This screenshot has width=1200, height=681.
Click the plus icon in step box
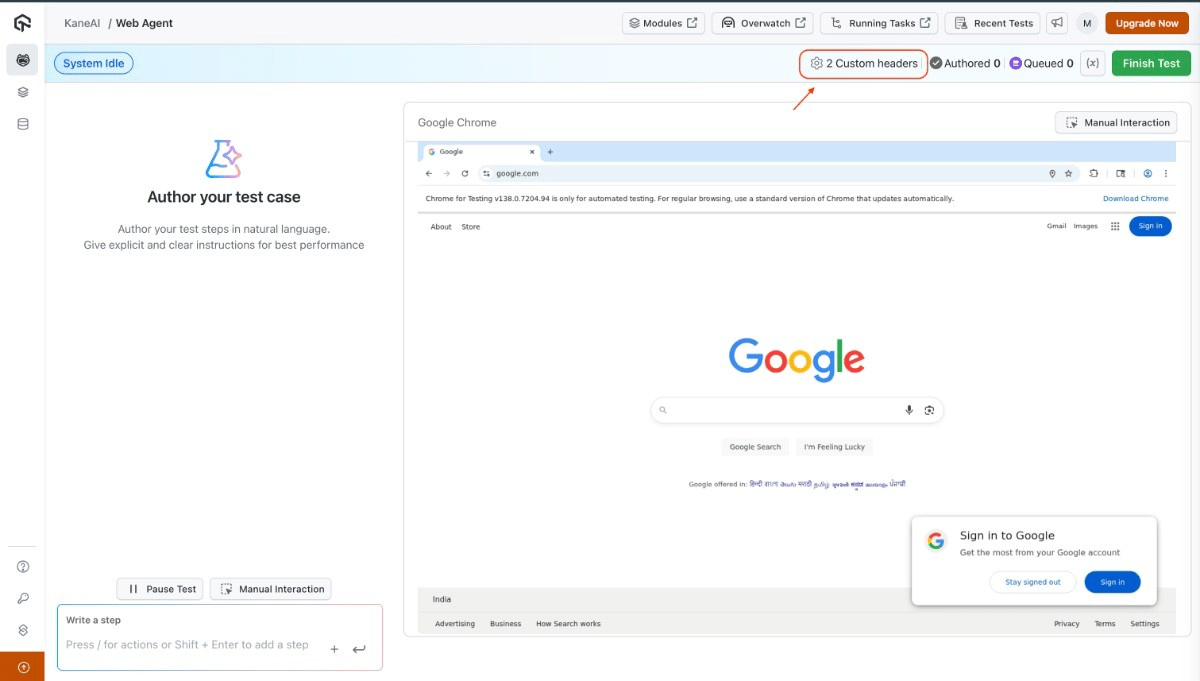click(334, 649)
